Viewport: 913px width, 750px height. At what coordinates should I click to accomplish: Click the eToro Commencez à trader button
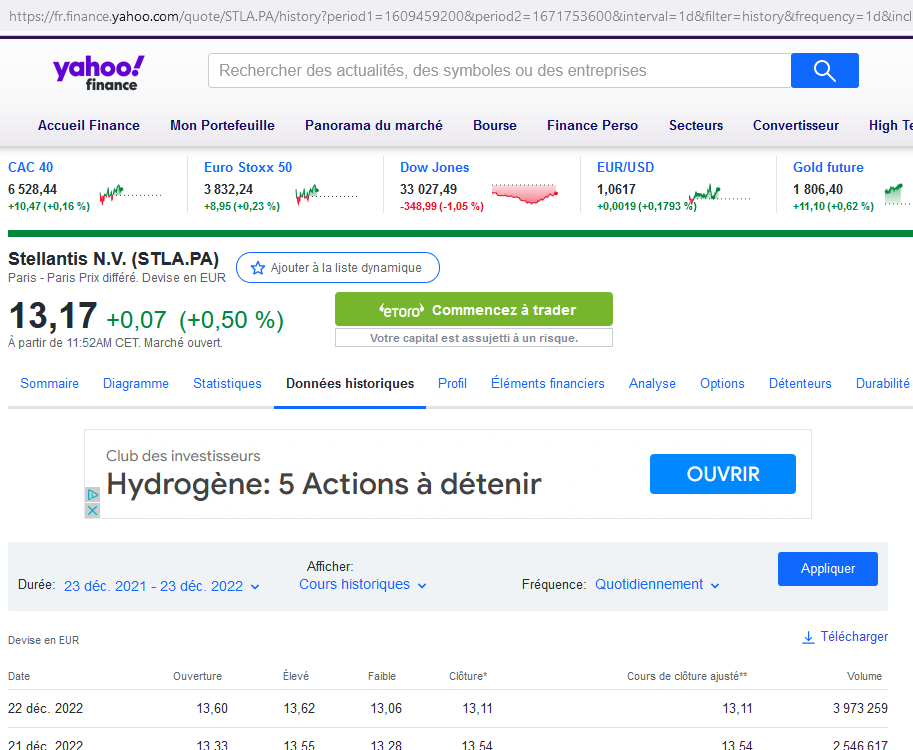(x=474, y=309)
